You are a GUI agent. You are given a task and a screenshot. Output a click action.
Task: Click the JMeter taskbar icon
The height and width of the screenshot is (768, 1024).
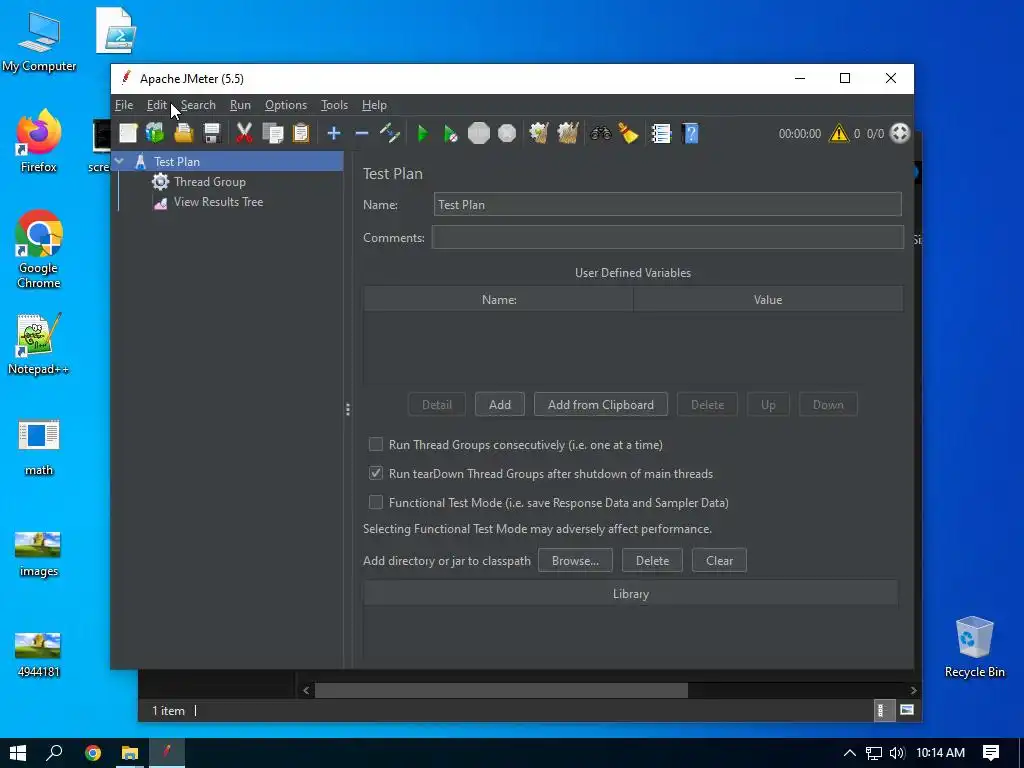pyautogui.click(x=167, y=753)
